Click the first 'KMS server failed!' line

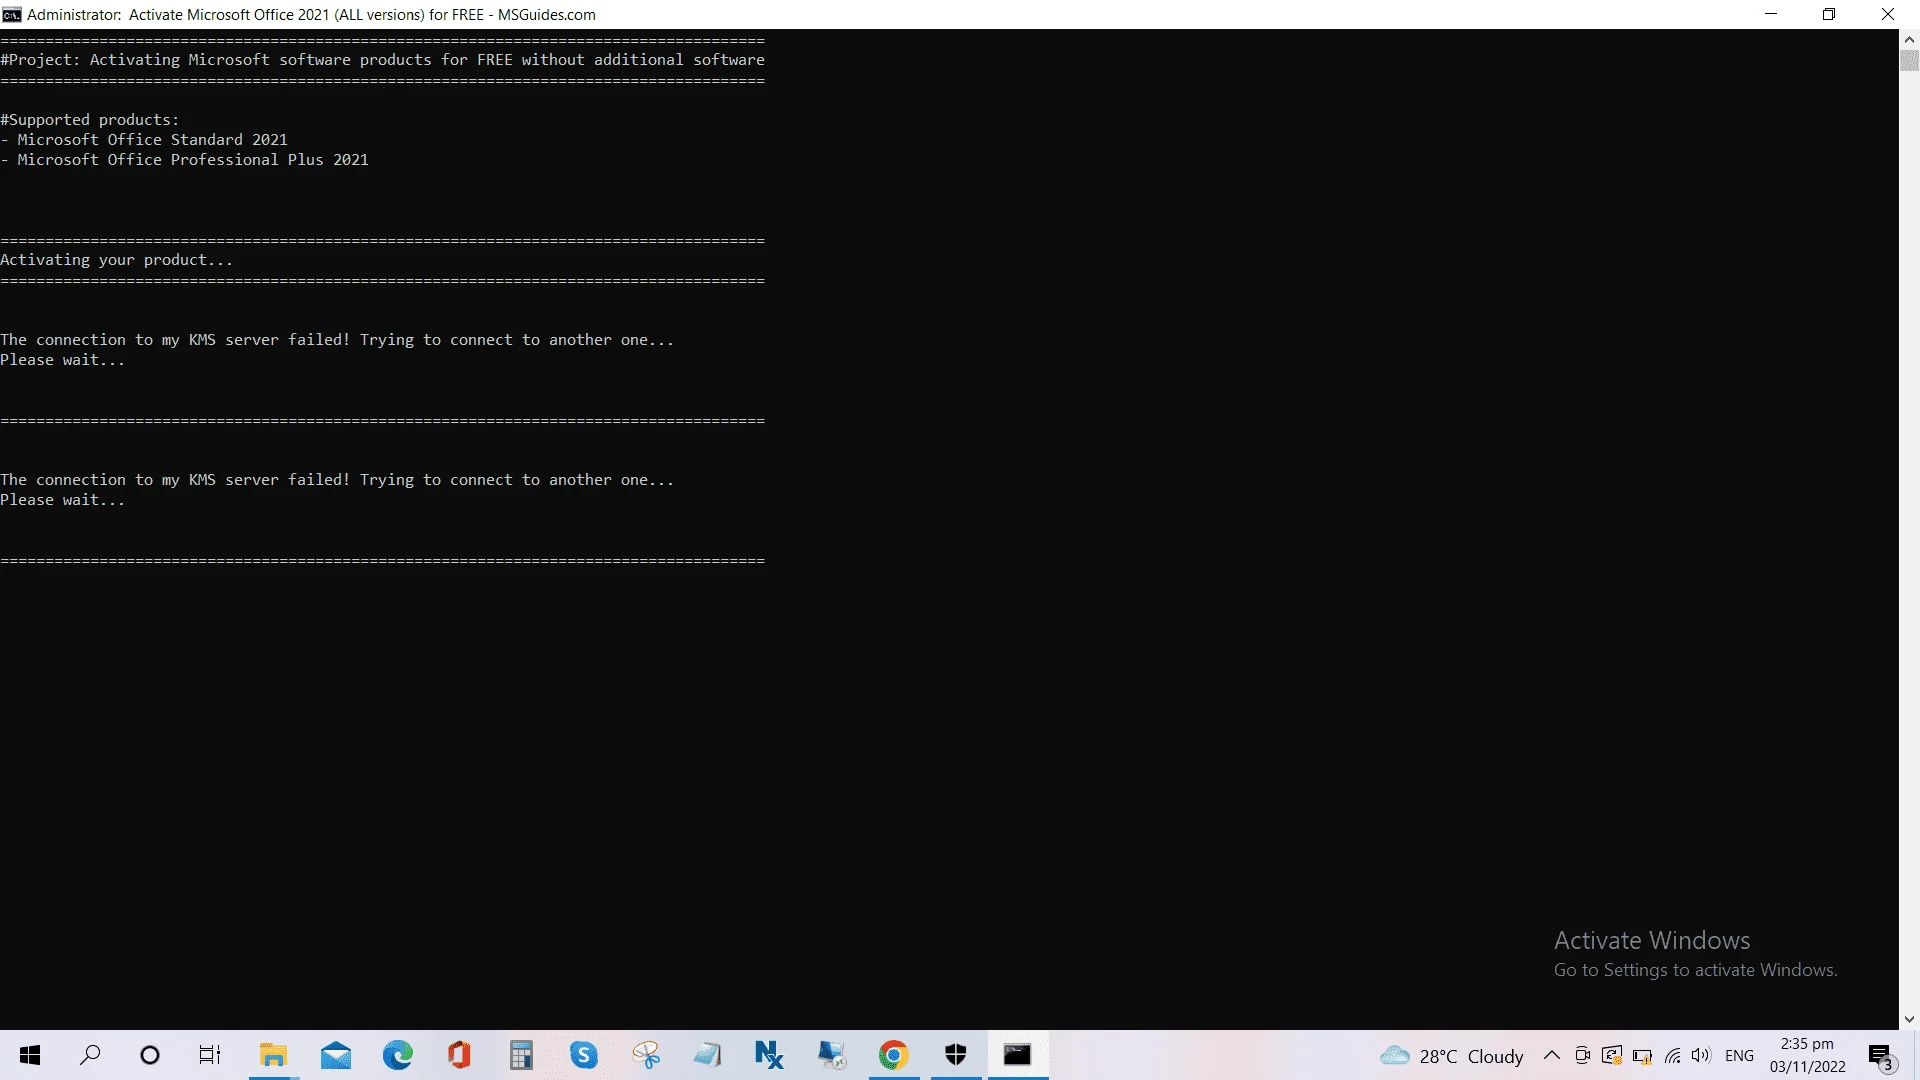tap(337, 340)
